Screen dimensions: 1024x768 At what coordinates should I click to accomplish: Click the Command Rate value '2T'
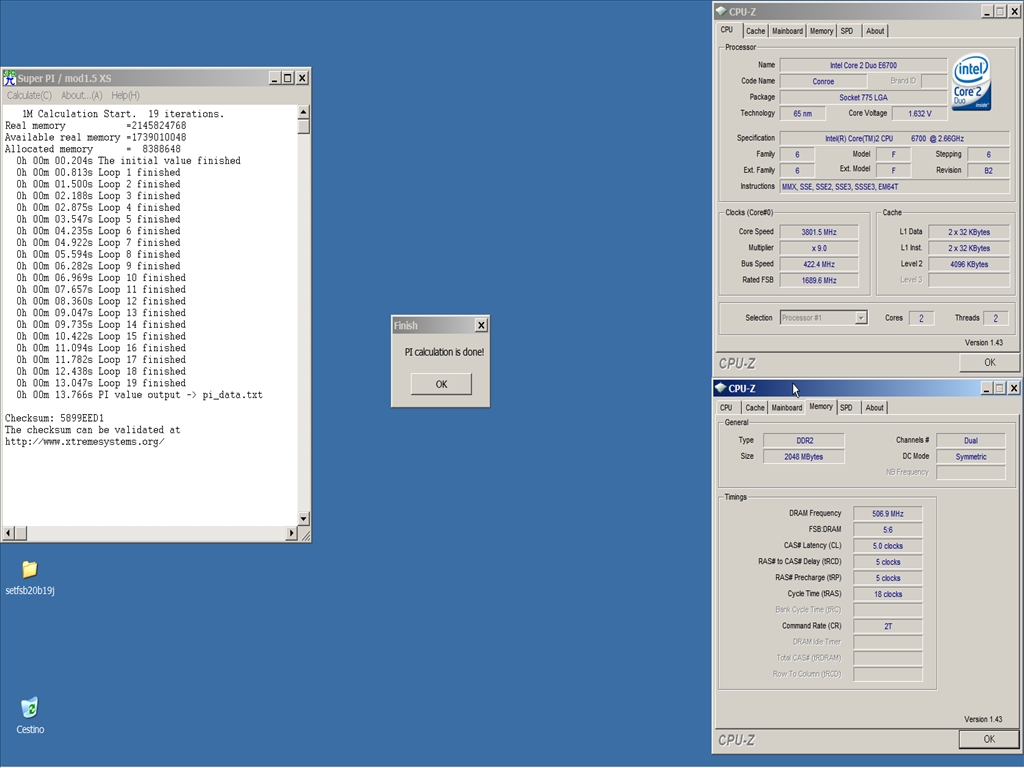pyautogui.click(x=888, y=626)
